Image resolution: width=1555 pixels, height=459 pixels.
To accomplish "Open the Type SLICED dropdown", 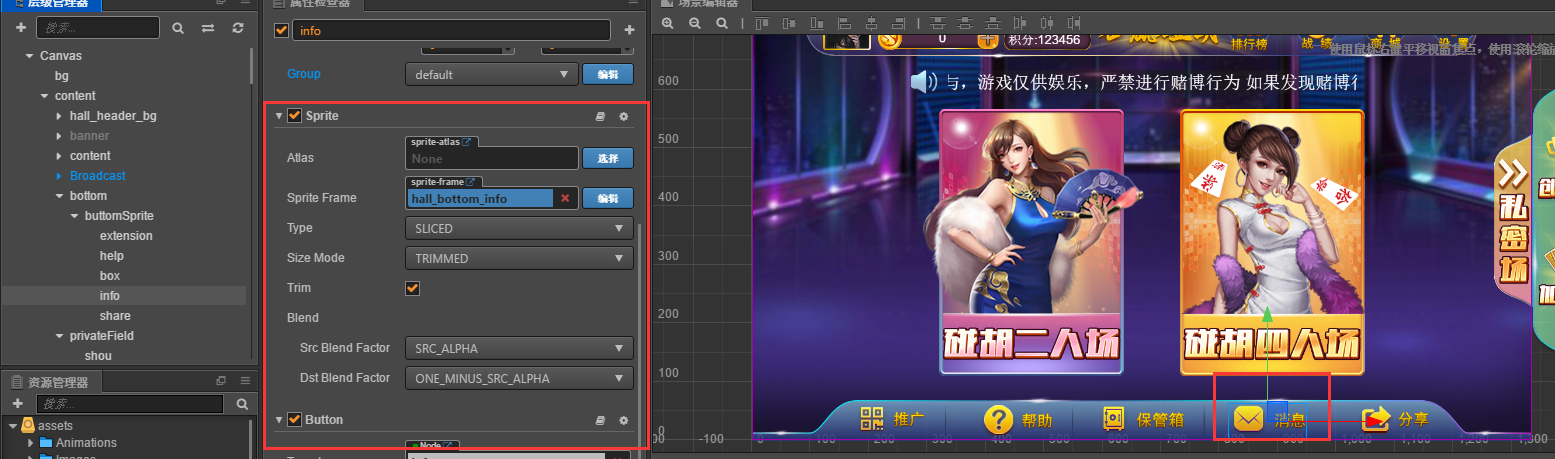I will [519, 228].
